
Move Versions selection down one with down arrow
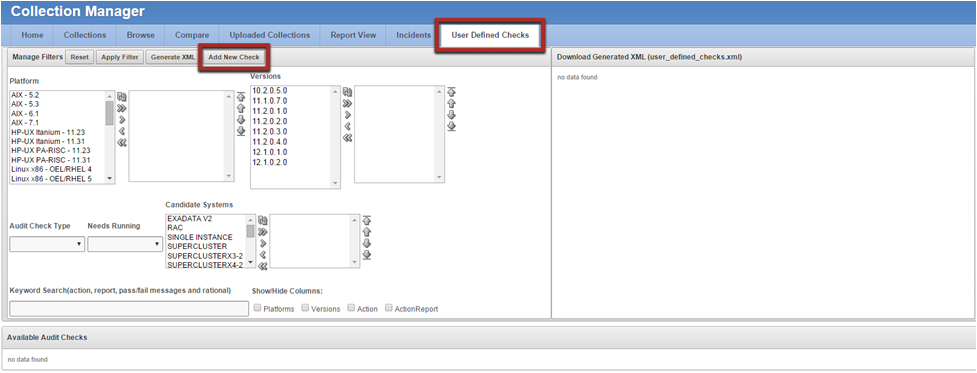pos(452,115)
